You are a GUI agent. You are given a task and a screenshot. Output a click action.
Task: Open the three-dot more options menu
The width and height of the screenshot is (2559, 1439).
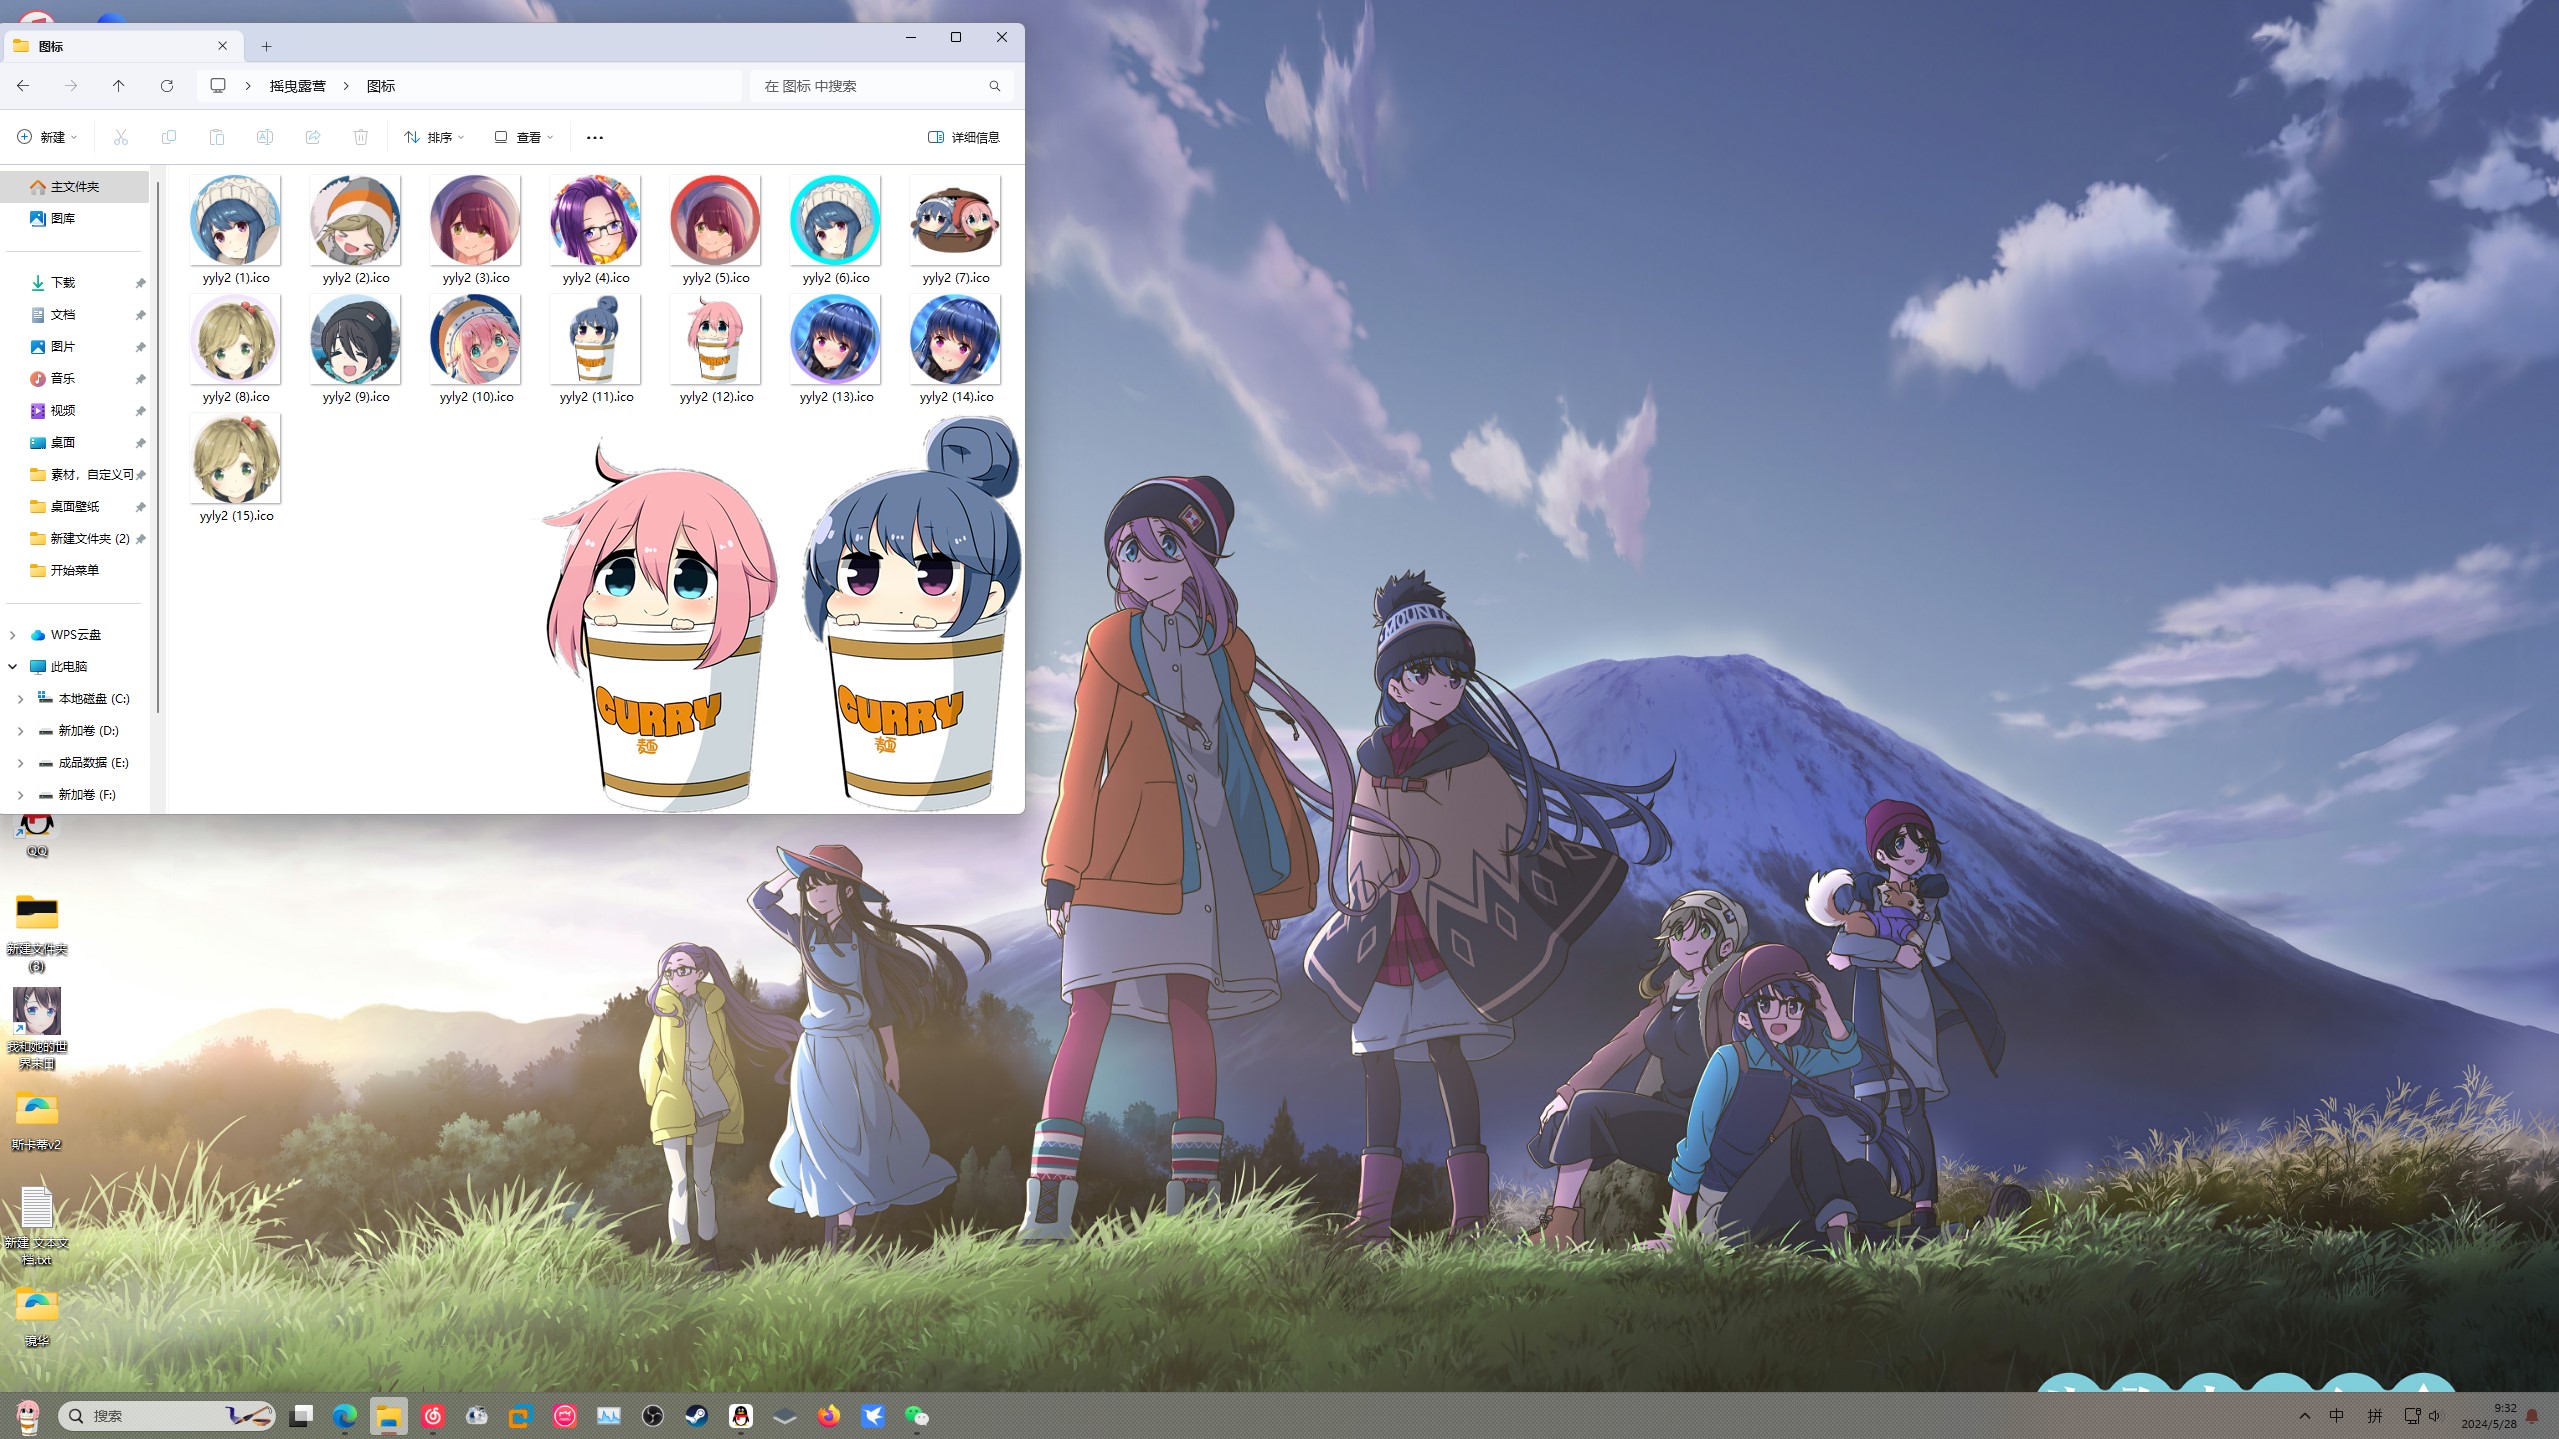coord(595,137)
